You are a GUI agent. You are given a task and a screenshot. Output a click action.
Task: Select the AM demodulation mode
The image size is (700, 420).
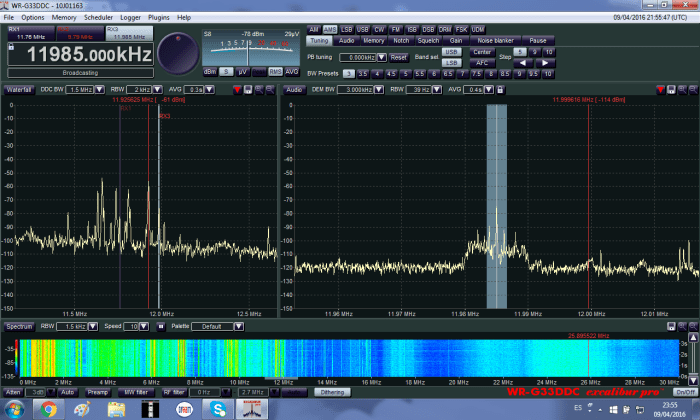coord(314,29)
